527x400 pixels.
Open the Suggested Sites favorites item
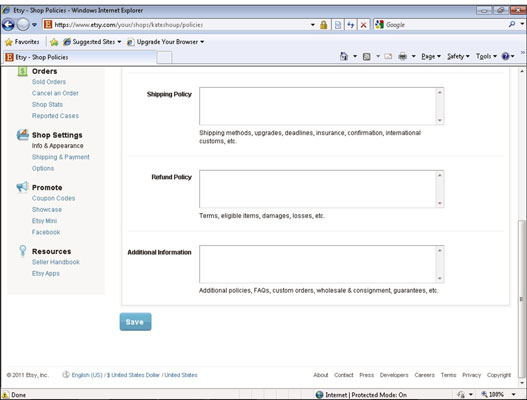[92, 42]
